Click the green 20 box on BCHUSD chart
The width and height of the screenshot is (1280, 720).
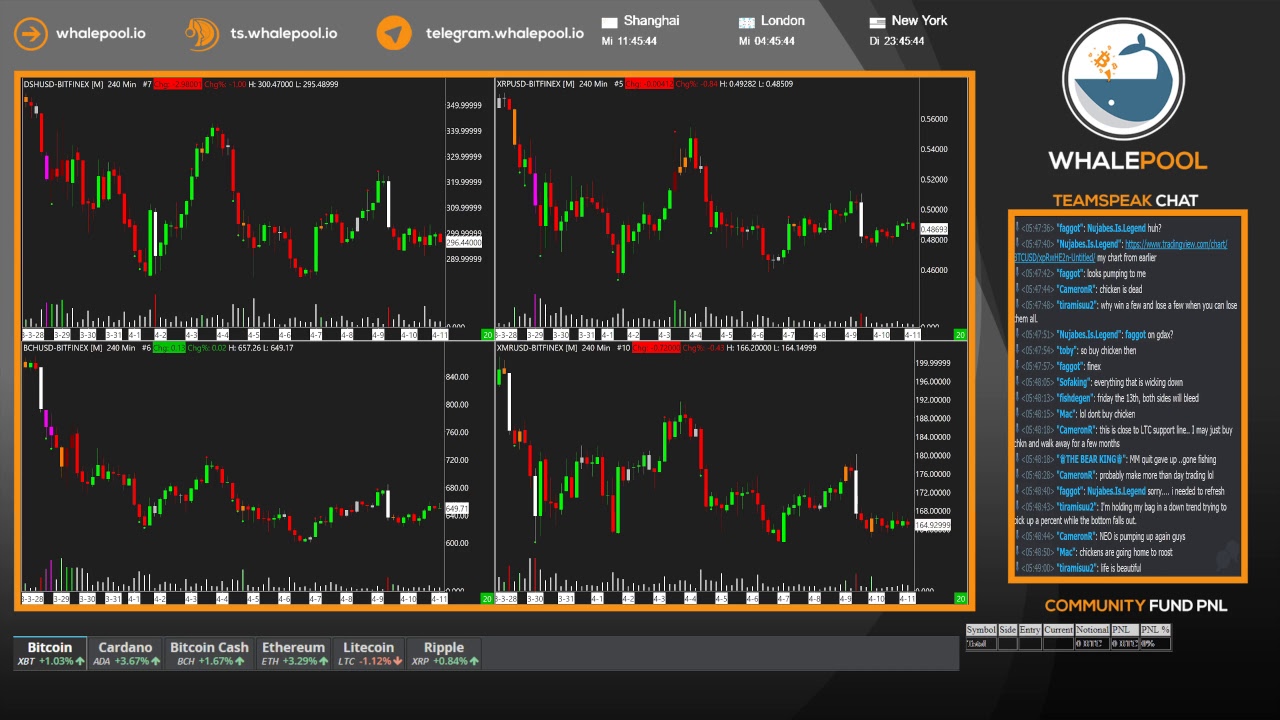(487, 599)
